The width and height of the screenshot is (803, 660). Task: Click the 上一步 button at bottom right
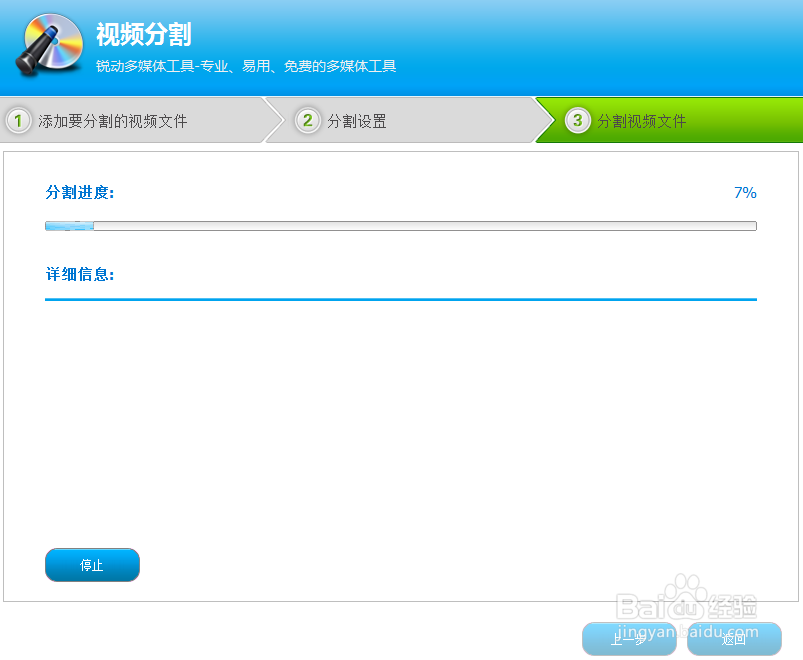(x=628, y=638)
